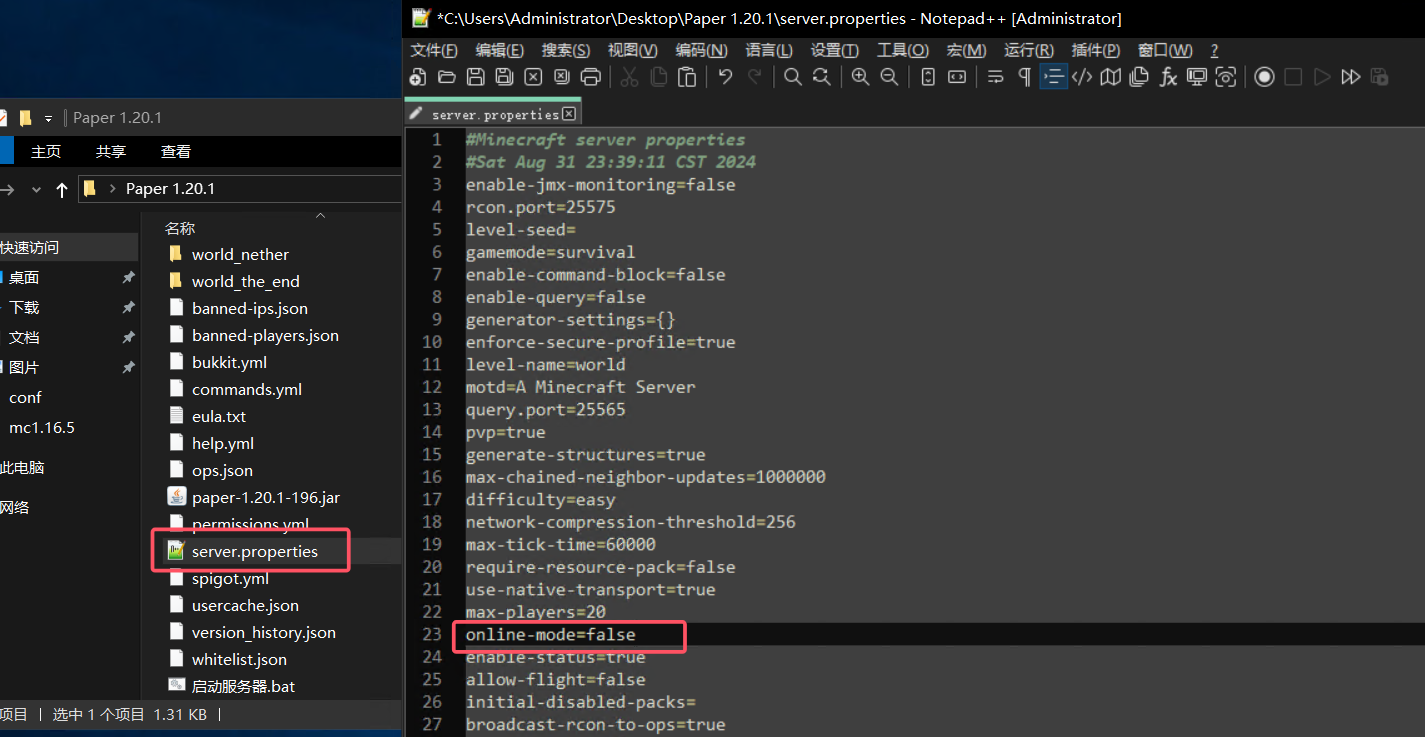Undo the last edit via toolbar

click(726, 77)
